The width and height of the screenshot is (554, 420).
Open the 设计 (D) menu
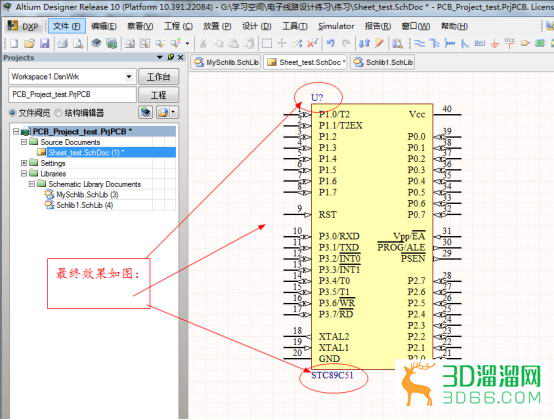(x=257, y=26)
